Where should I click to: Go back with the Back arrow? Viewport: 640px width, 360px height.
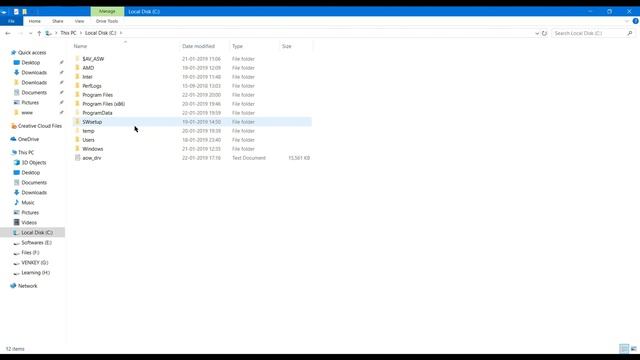pos(8,33)
